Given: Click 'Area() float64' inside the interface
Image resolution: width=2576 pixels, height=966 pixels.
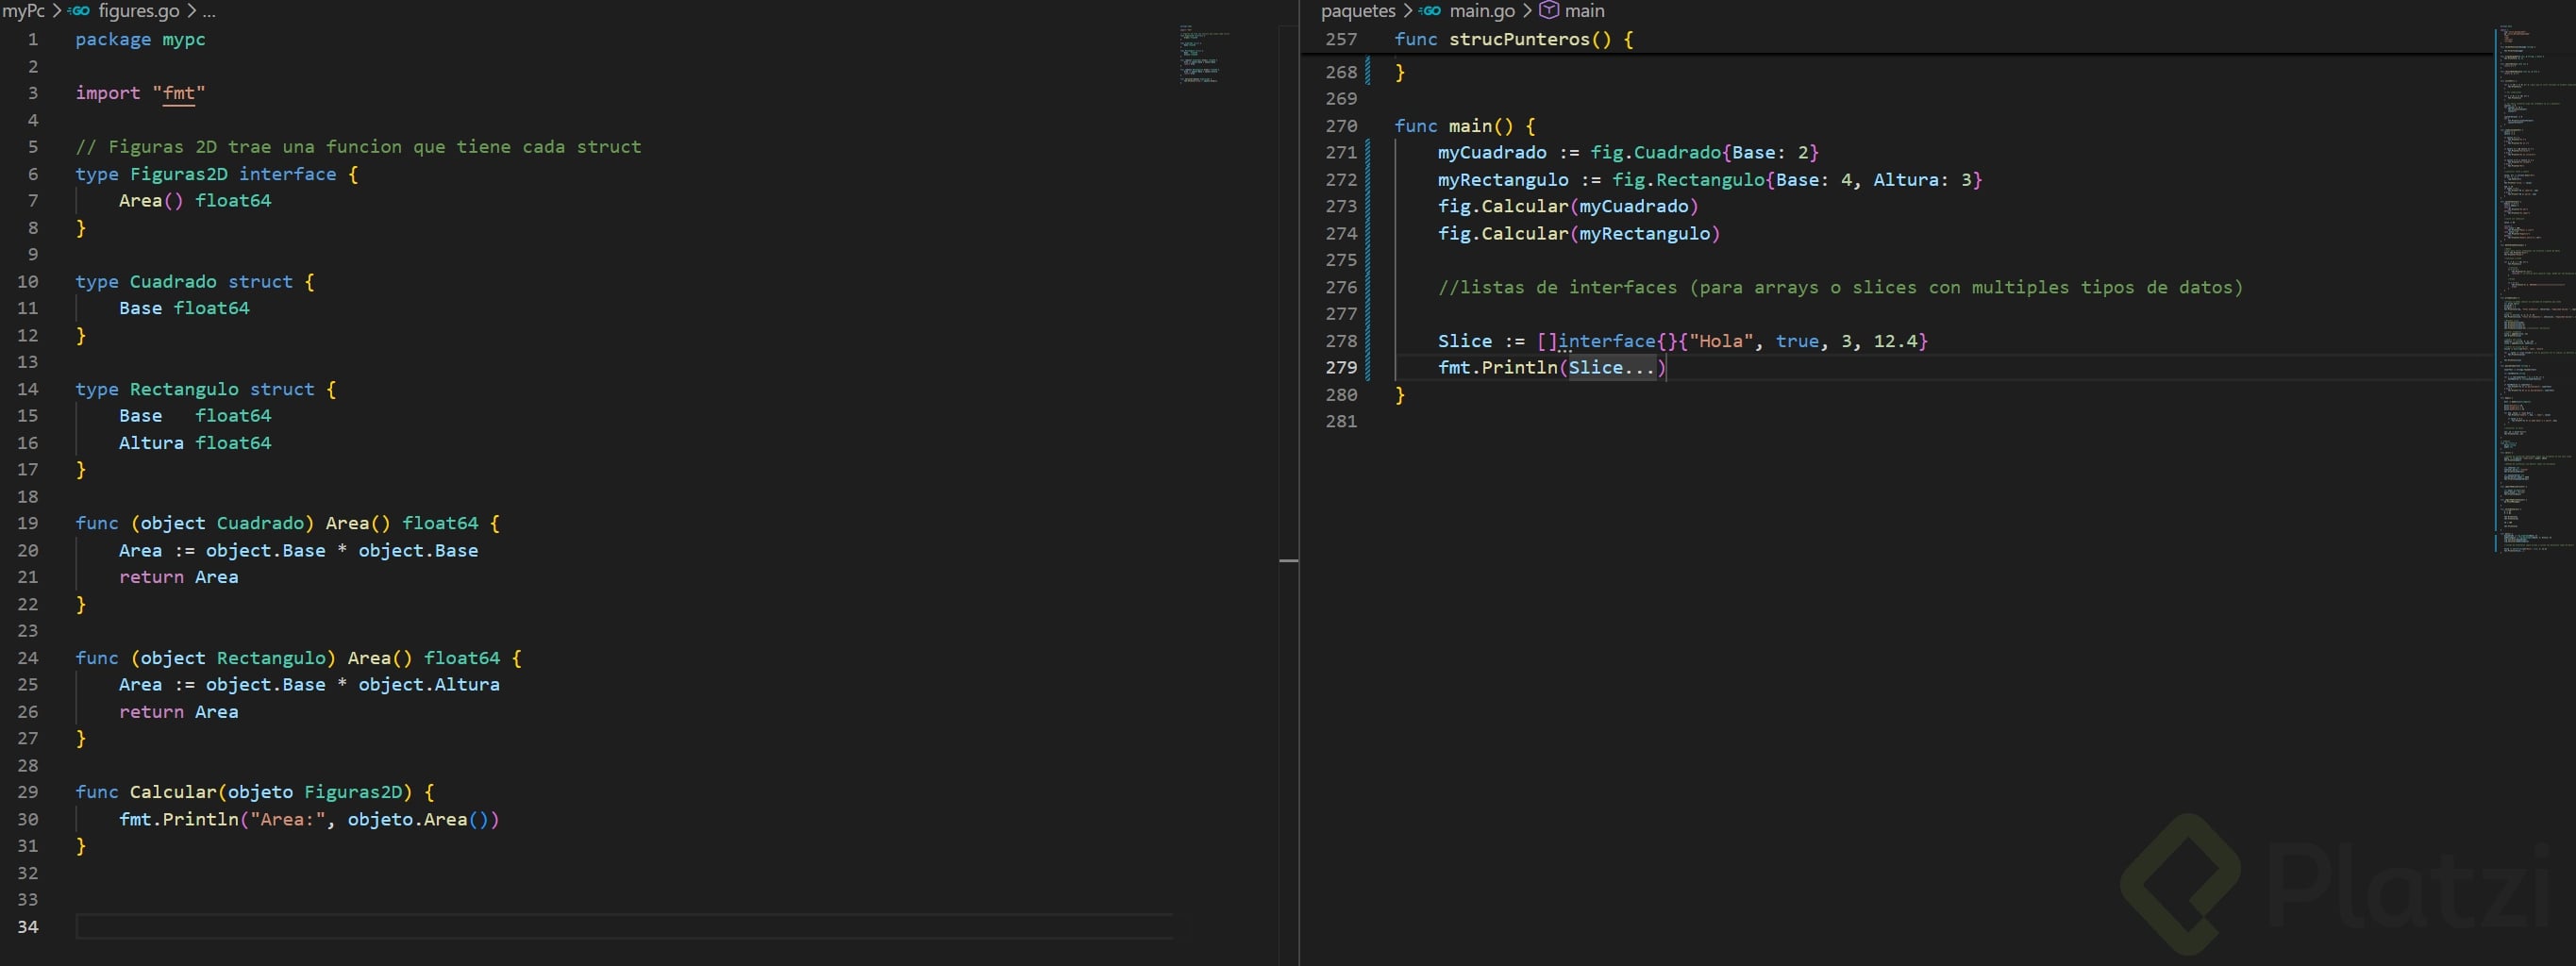Looking at the screenshot, I should (195, 200).
